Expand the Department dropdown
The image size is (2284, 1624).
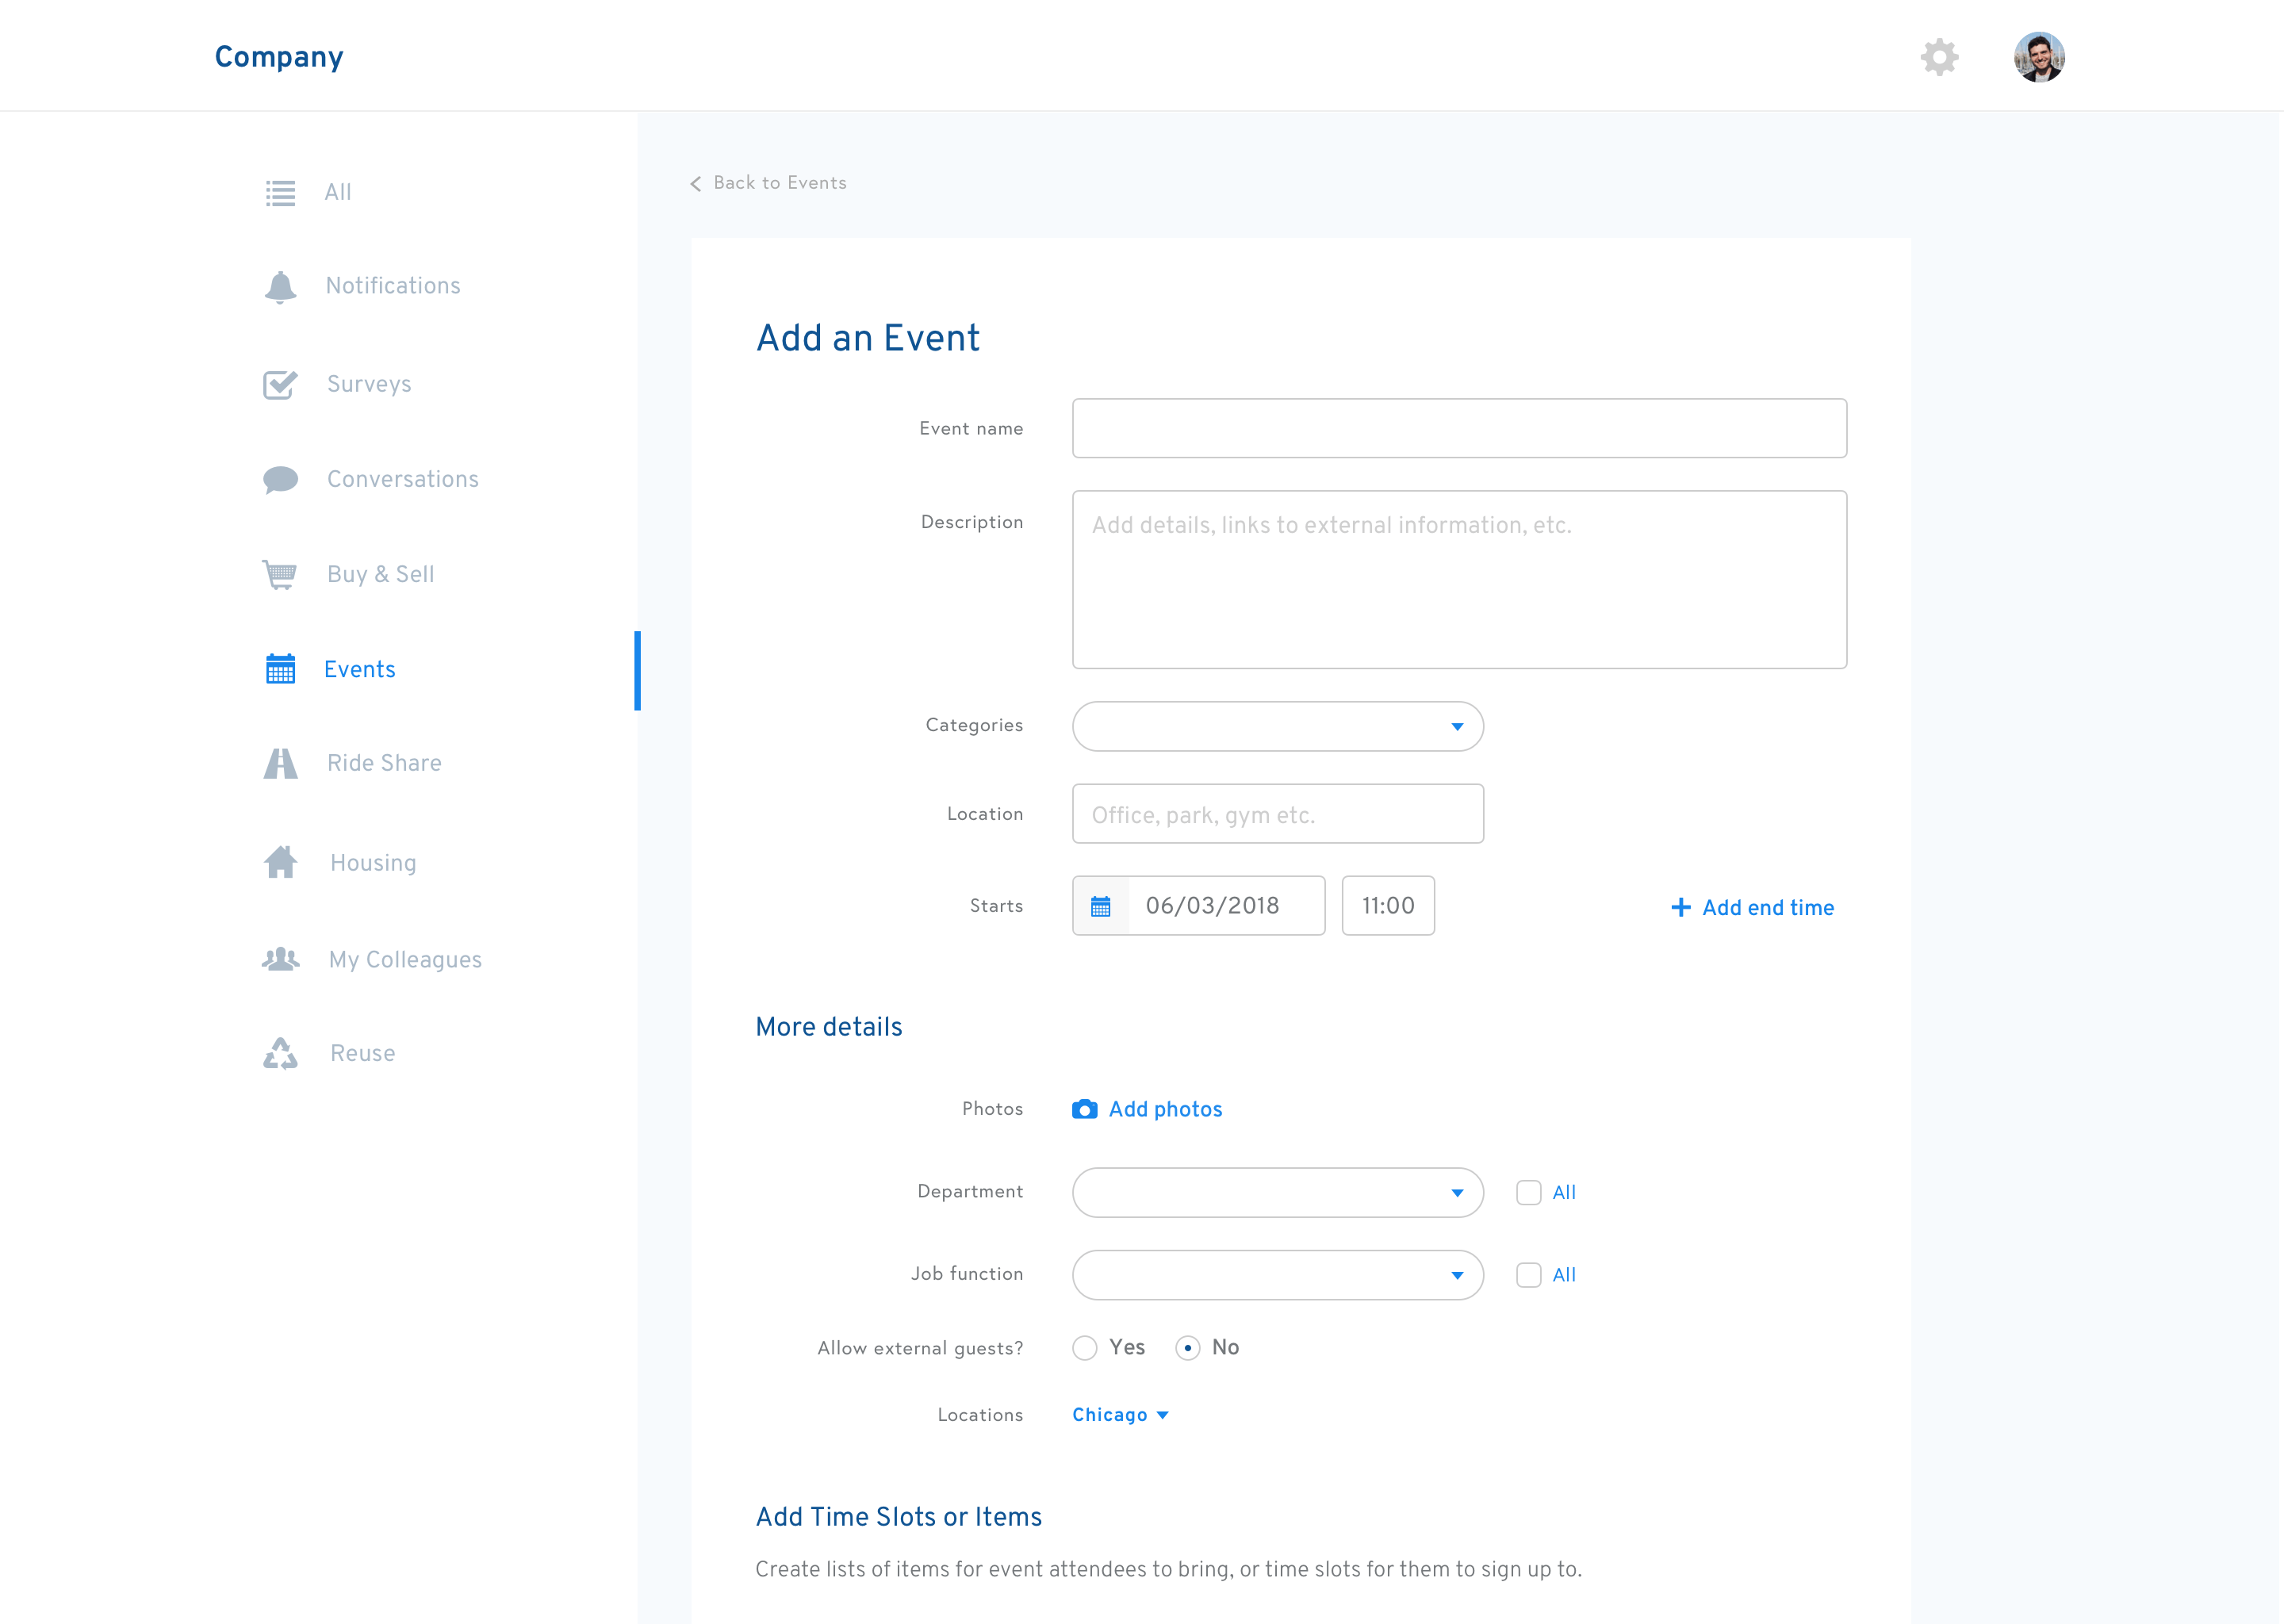pos(1277,1192)
